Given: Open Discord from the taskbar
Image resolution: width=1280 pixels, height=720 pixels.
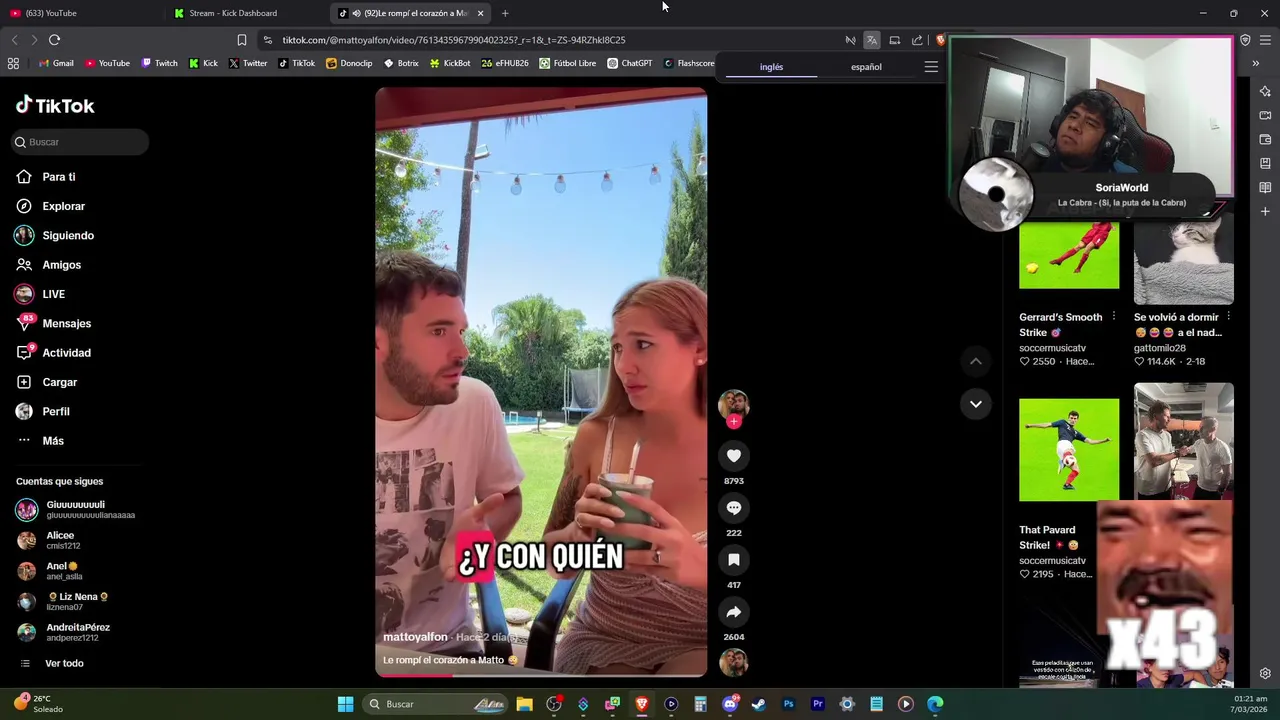Looking at the screenshot, I should (x=730, y=704).
